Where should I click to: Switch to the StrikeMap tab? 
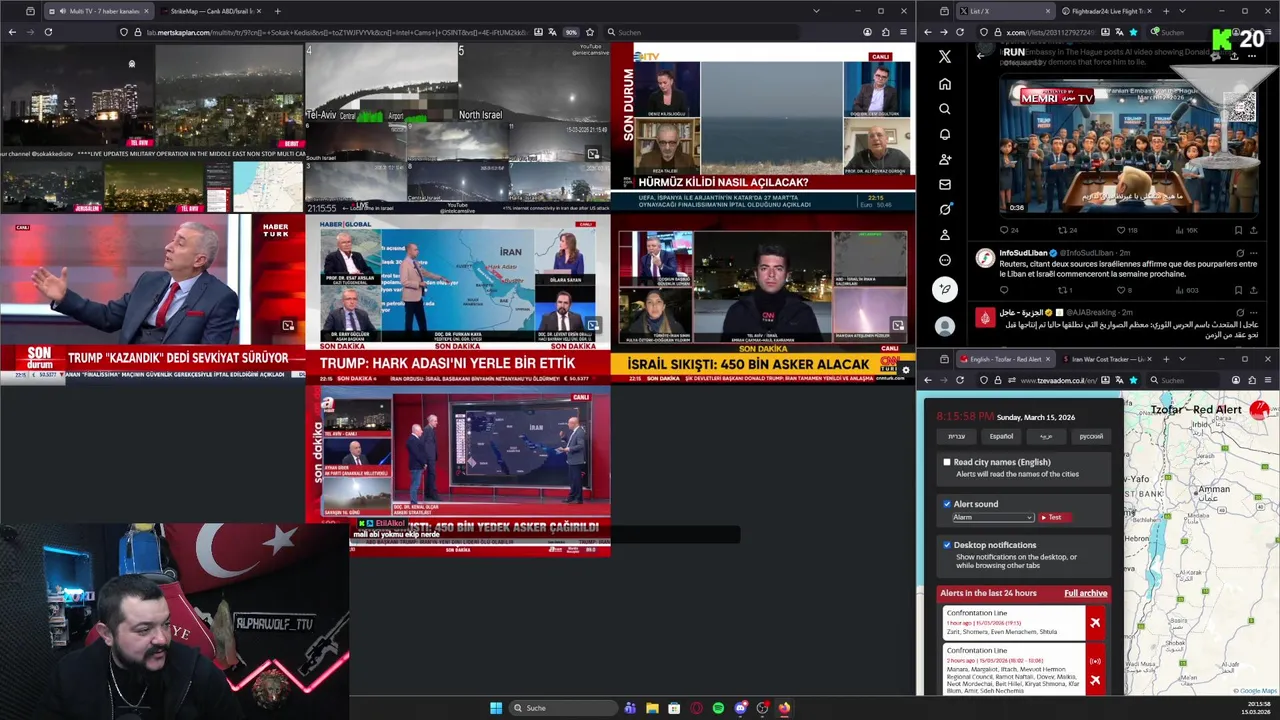211,11
